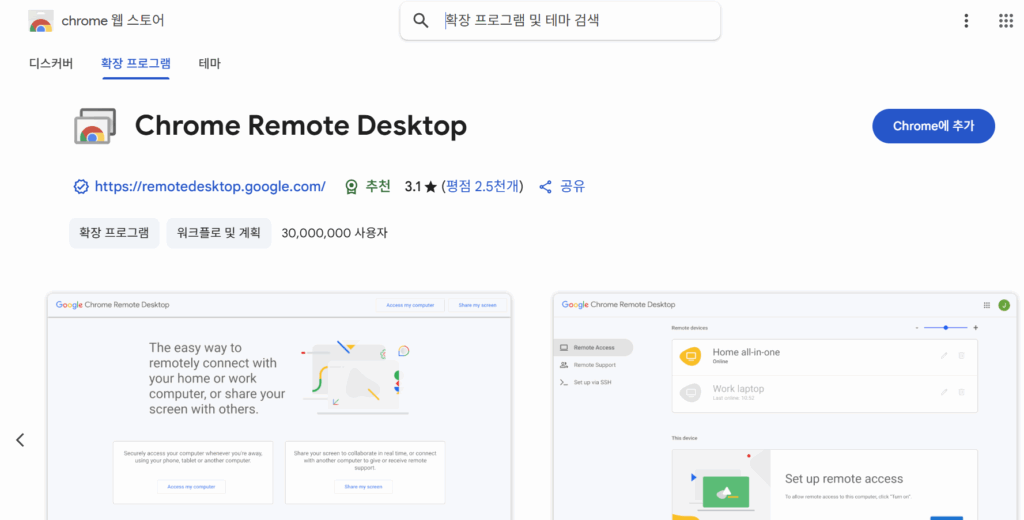Click Share my screen card button
Image resolution: width=1024 pixels, height=520 pixels.
[x=363, y=487]
